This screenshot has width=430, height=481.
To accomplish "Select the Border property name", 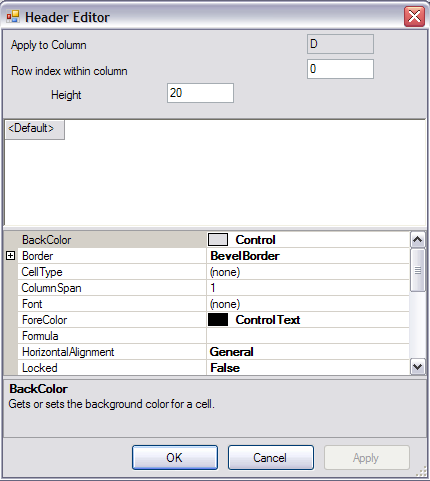I will click(x=38, y=256).
